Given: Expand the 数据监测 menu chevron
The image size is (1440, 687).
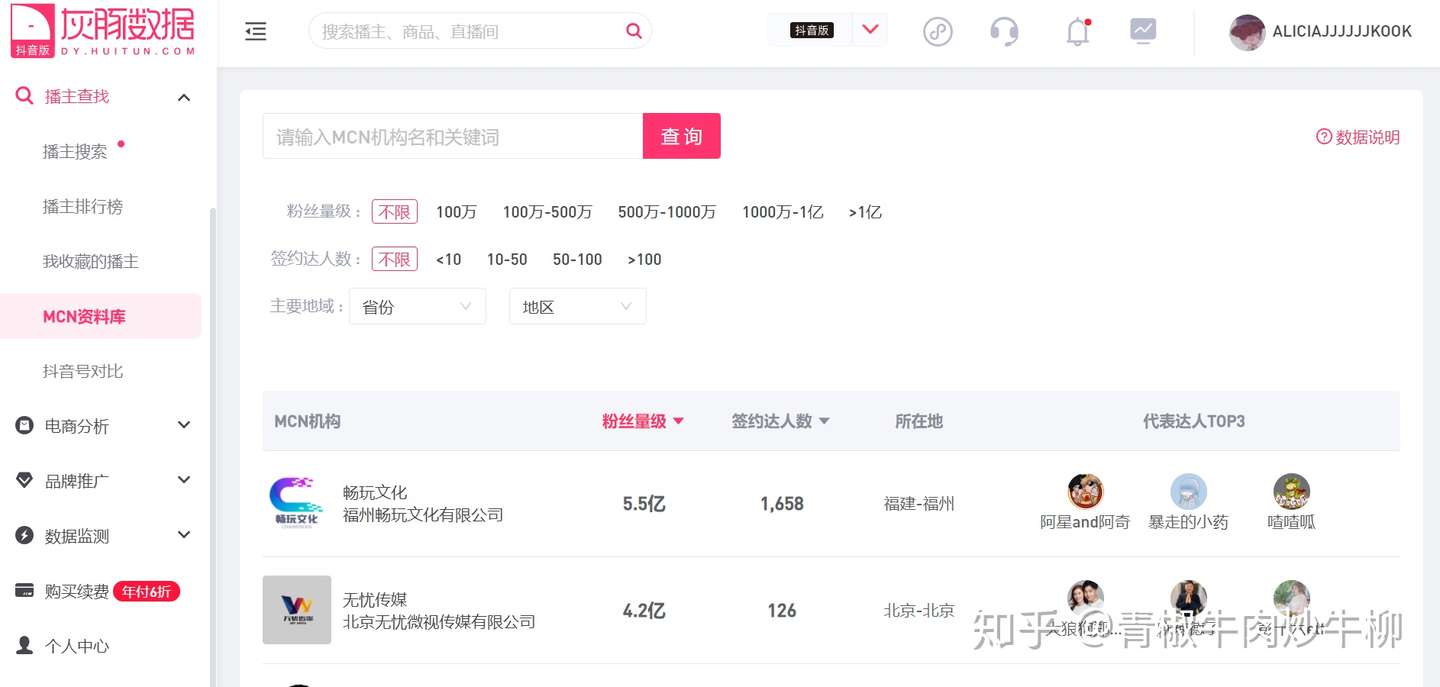Looking at the screenshot, I should (x=184, y=535).
